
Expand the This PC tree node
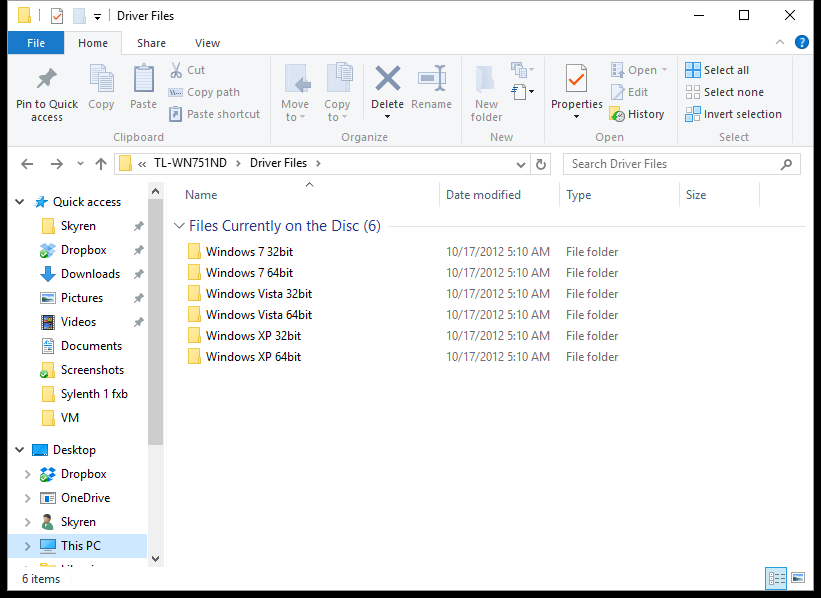point(27,546)
